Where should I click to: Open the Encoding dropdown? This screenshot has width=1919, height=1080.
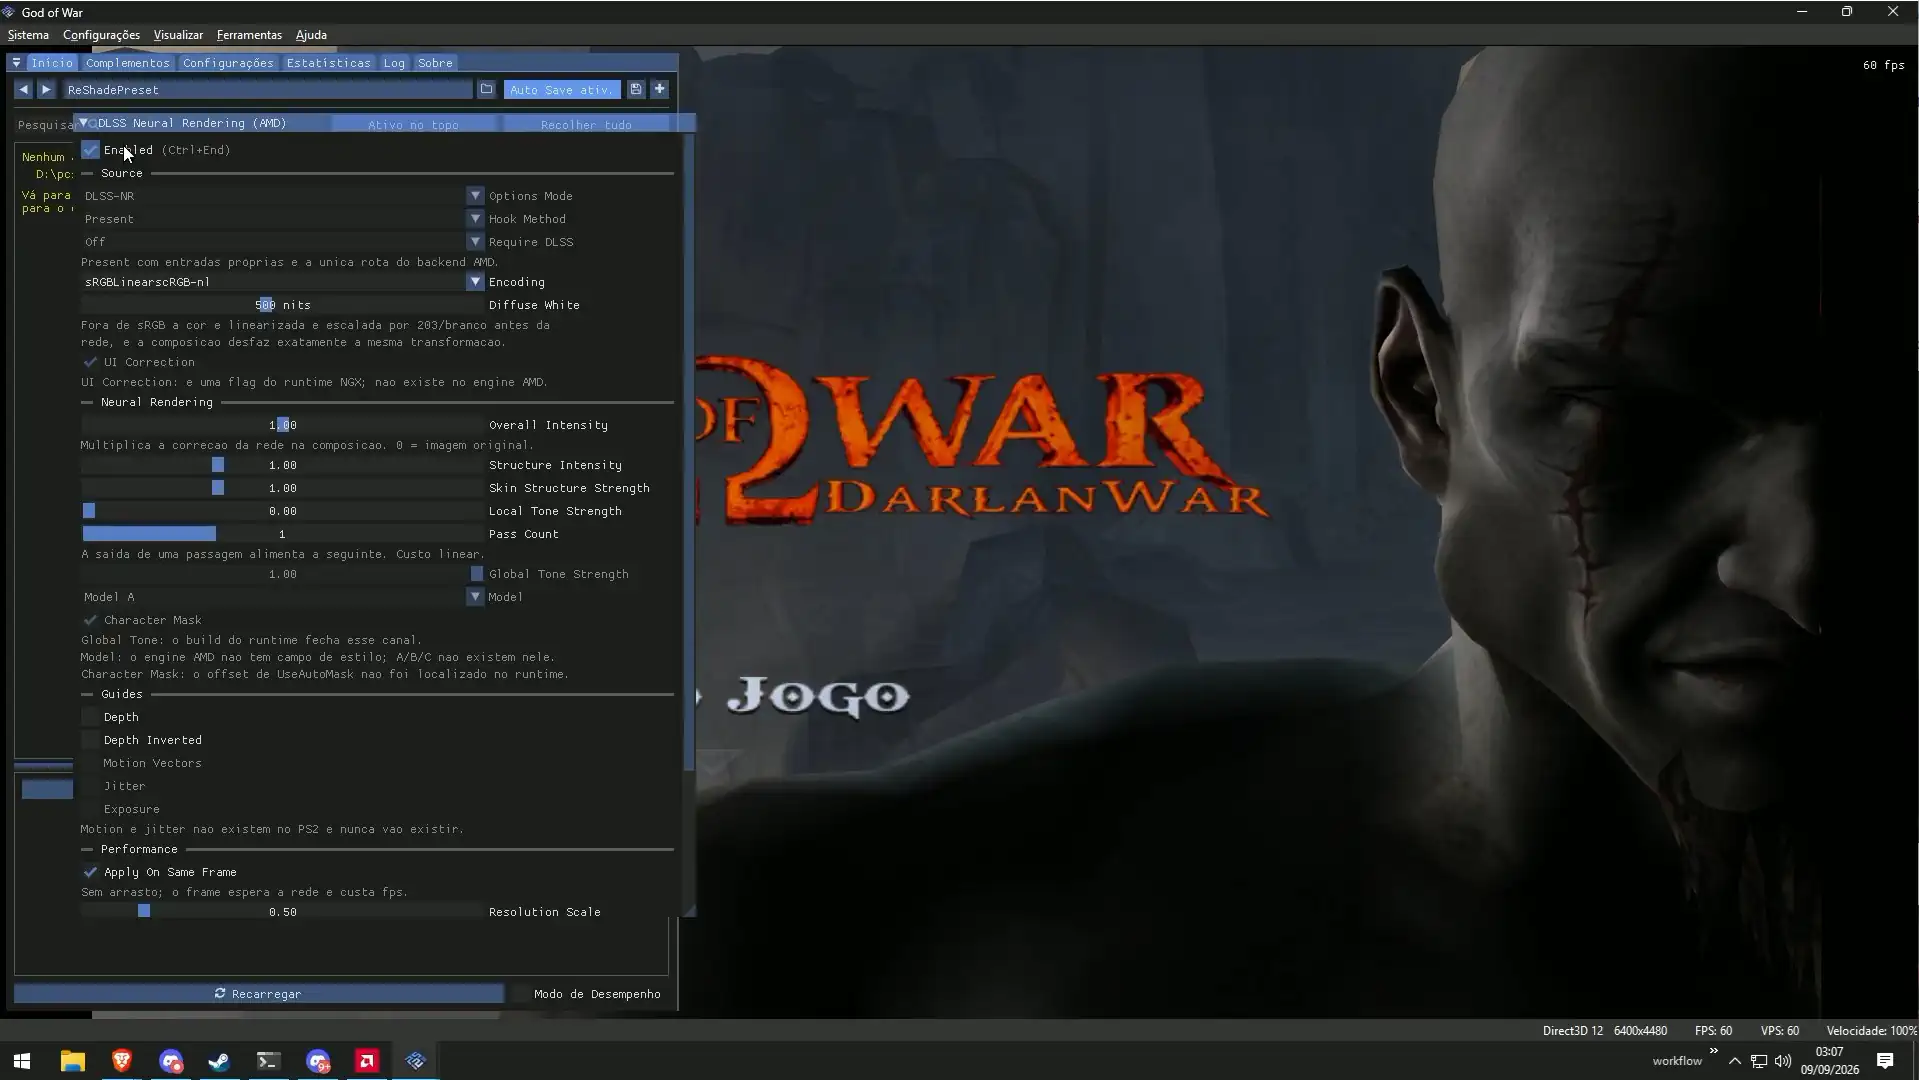pos(282,282)
